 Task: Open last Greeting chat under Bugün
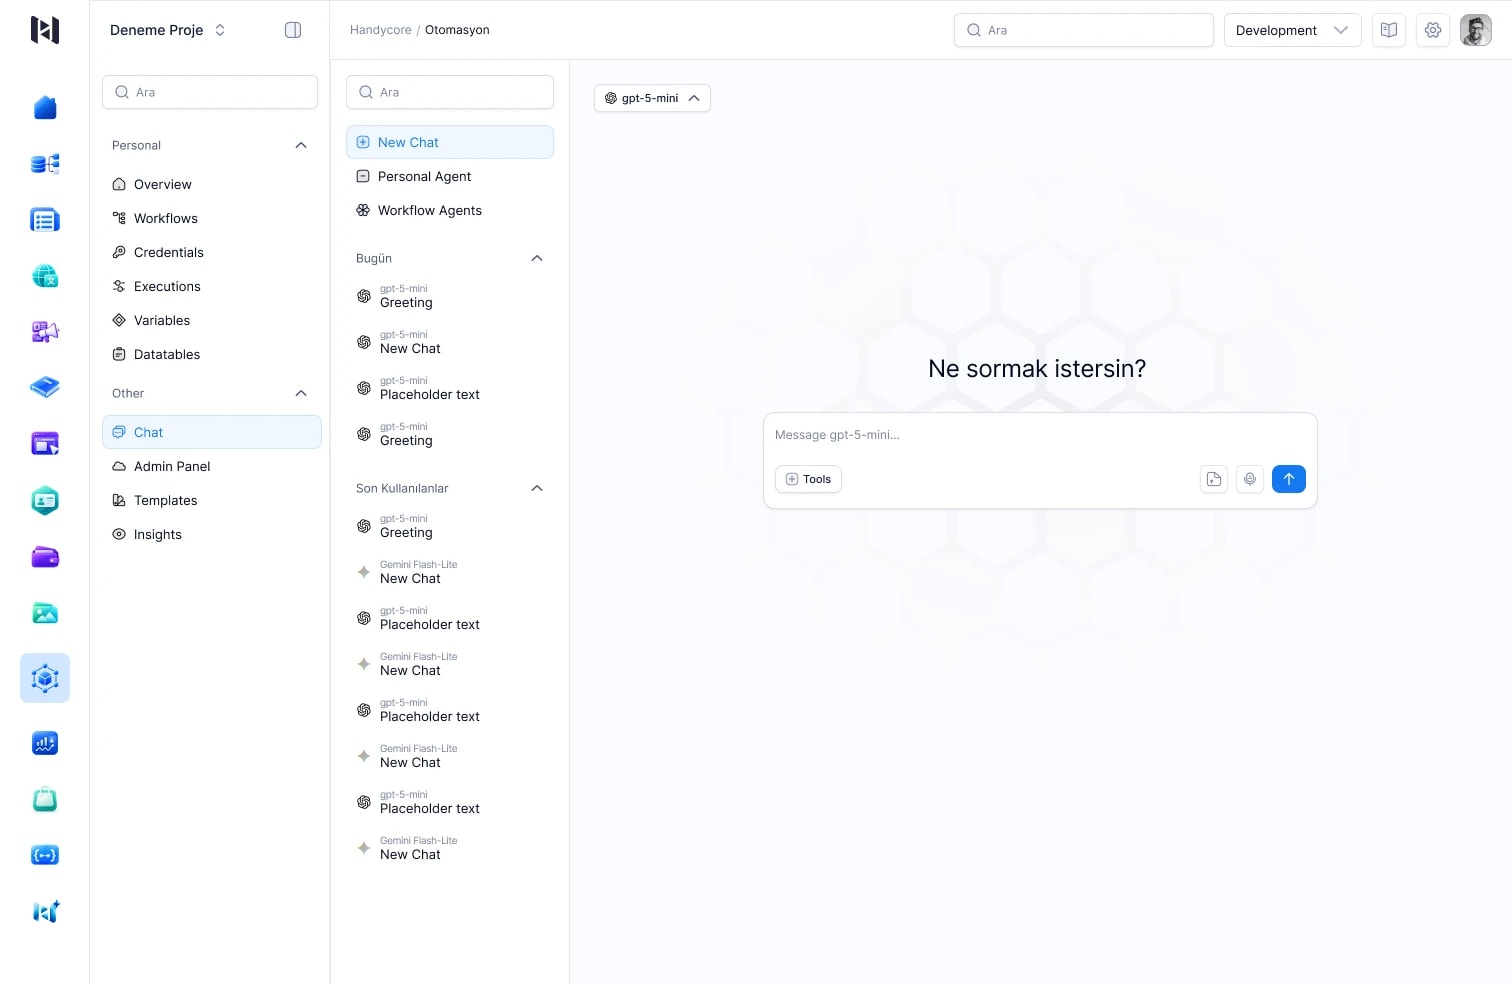point(450,434)
